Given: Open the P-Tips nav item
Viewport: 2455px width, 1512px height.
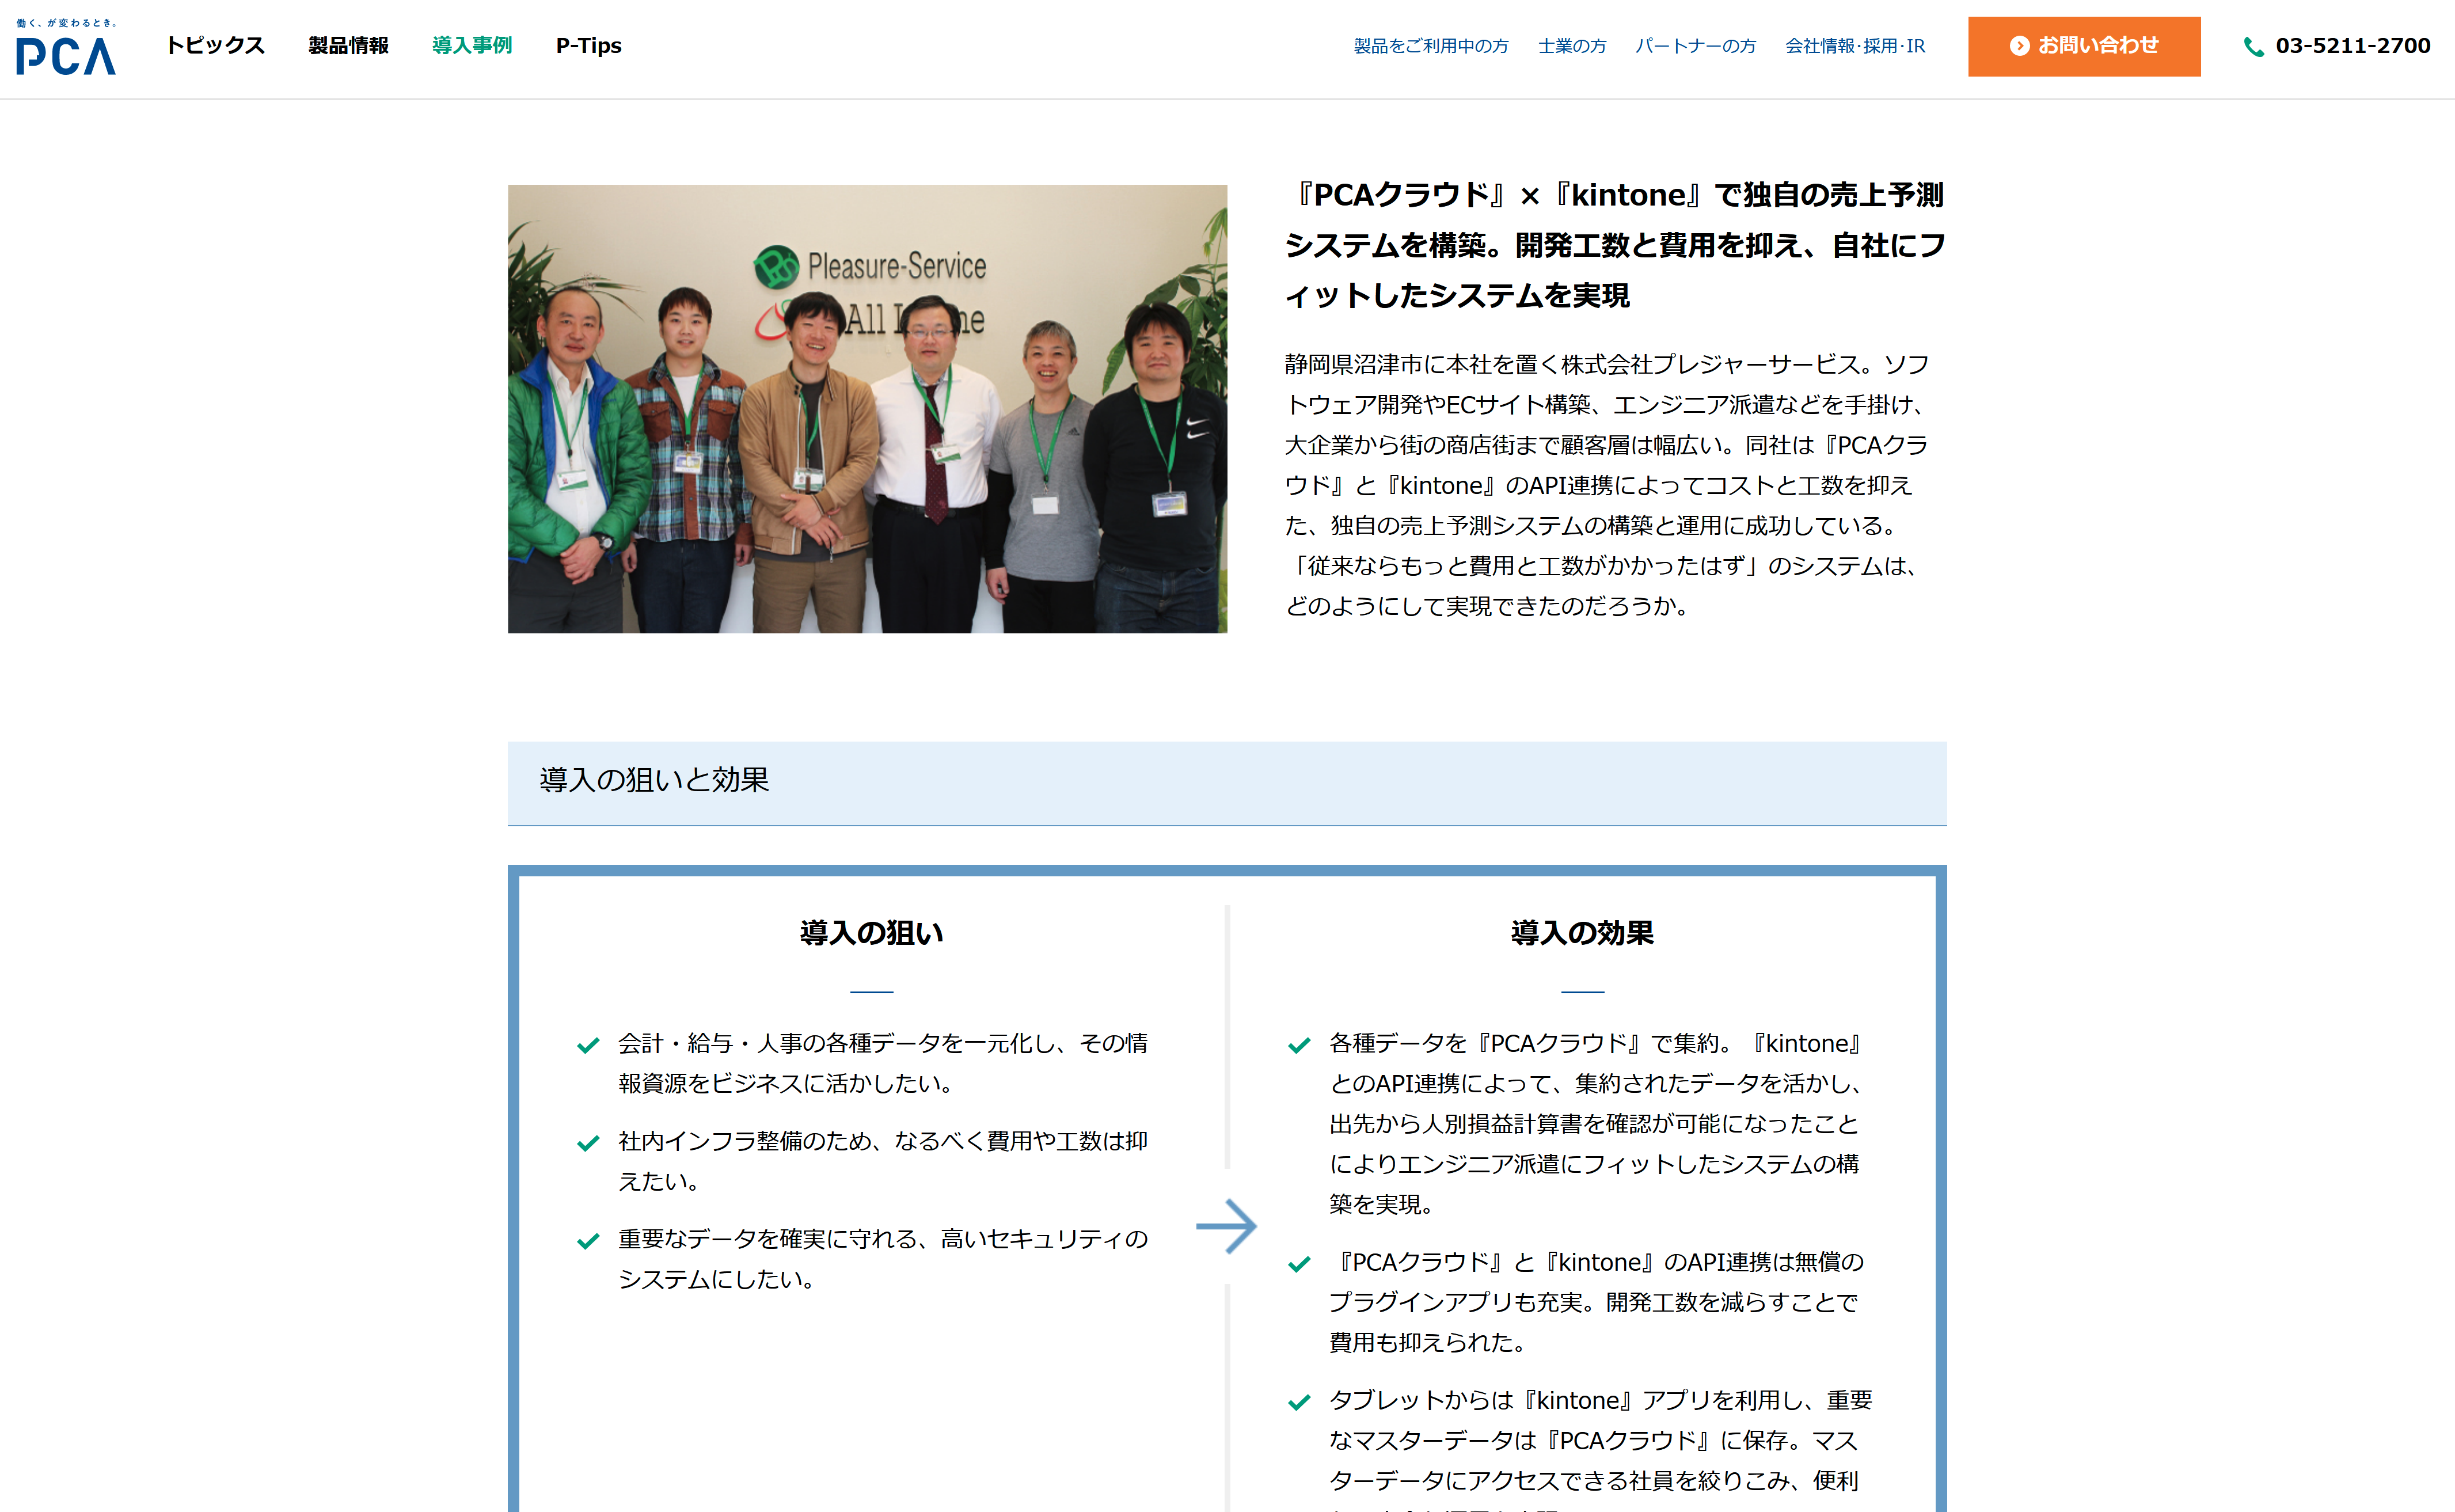Looking at the screenshot, I should coord(589,46).
